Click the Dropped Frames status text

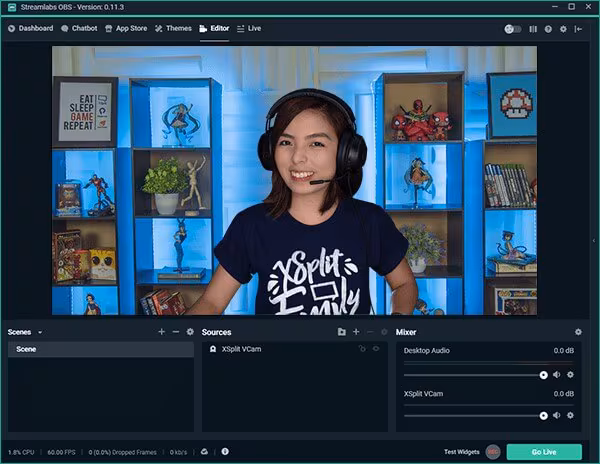point(122,452)
